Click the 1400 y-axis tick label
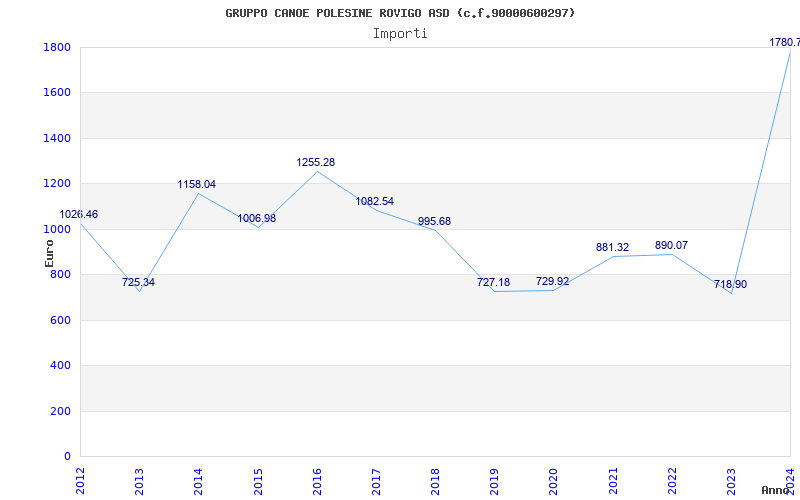 click(57, 138)
